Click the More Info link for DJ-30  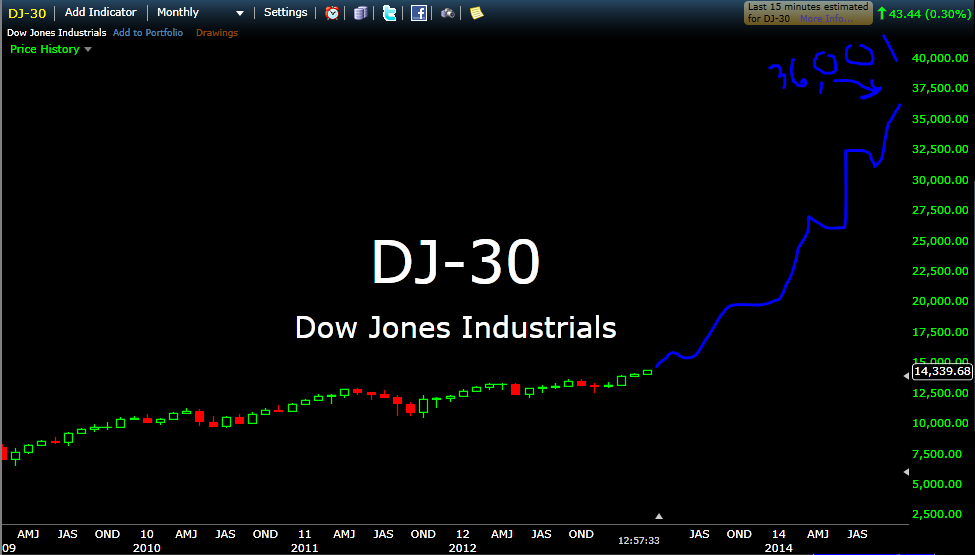(x=826, y=19)
